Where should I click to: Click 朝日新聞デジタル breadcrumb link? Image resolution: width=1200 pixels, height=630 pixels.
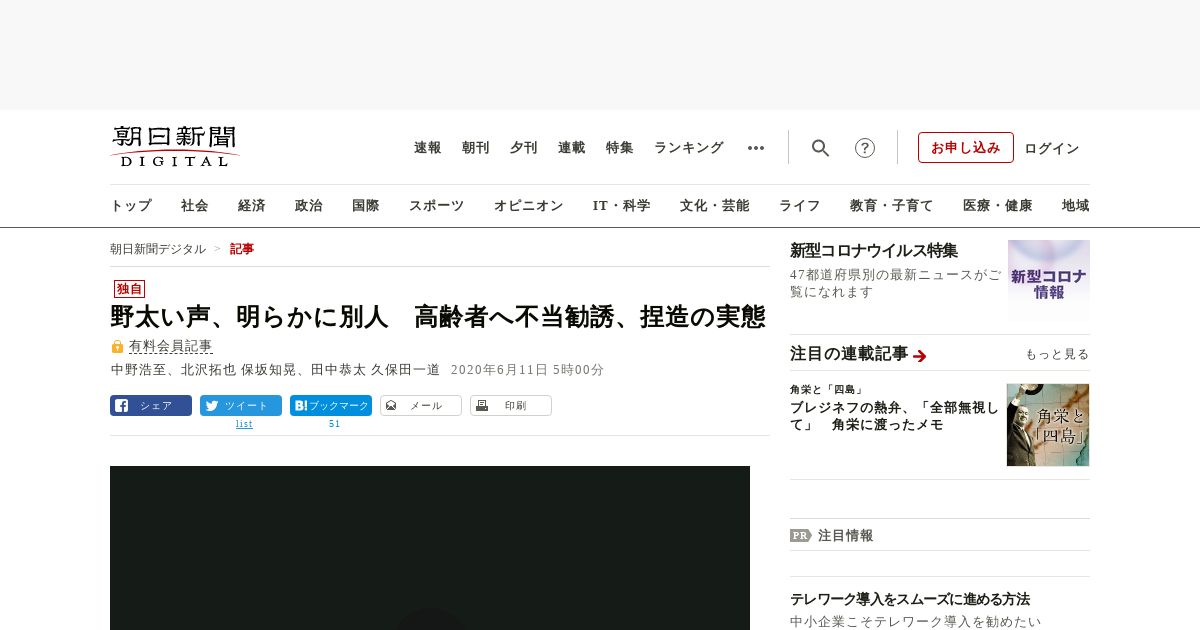pos(158,249)
